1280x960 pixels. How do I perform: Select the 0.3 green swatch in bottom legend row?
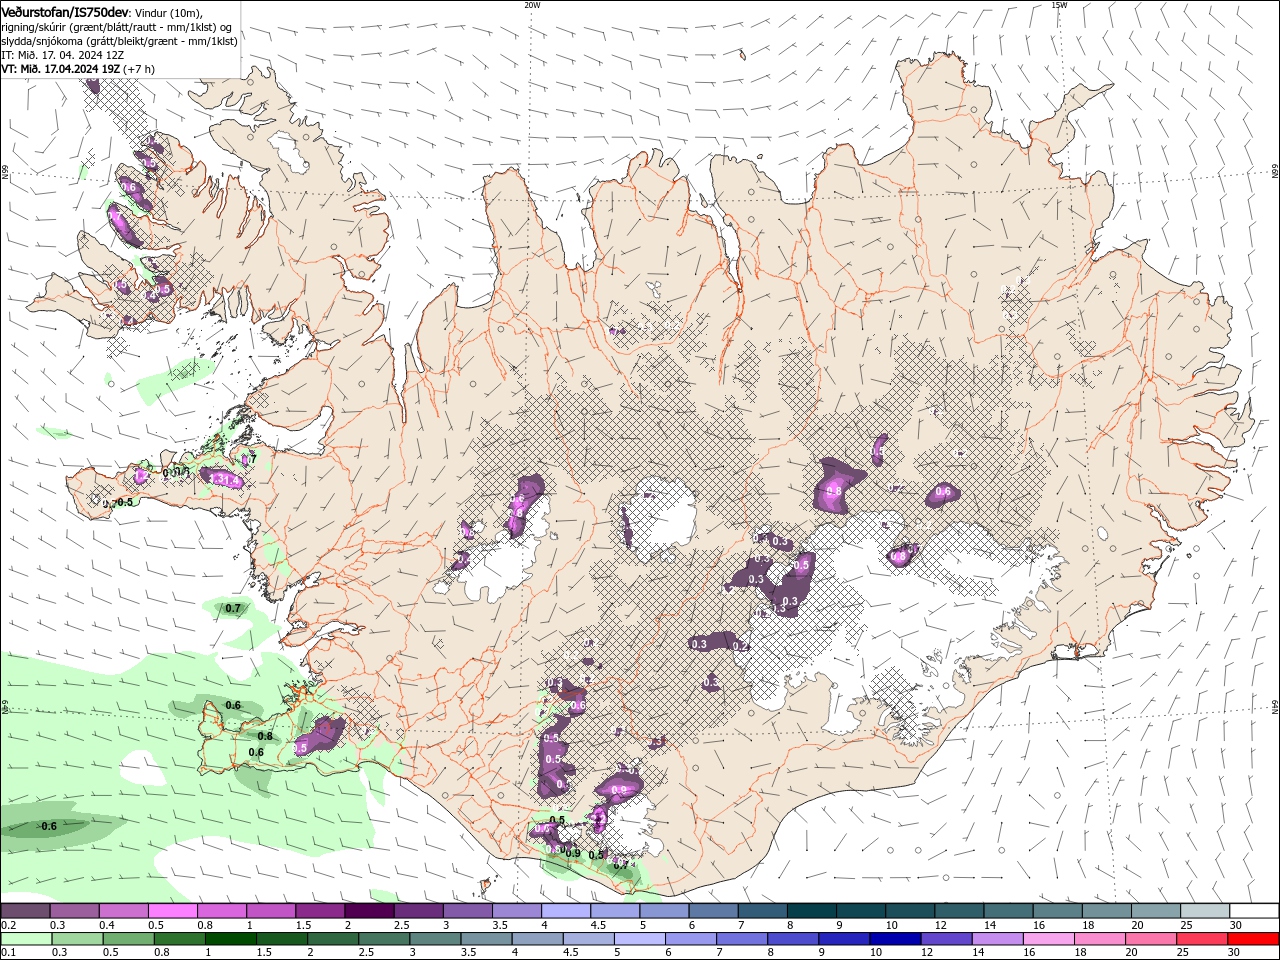(77, 939)
